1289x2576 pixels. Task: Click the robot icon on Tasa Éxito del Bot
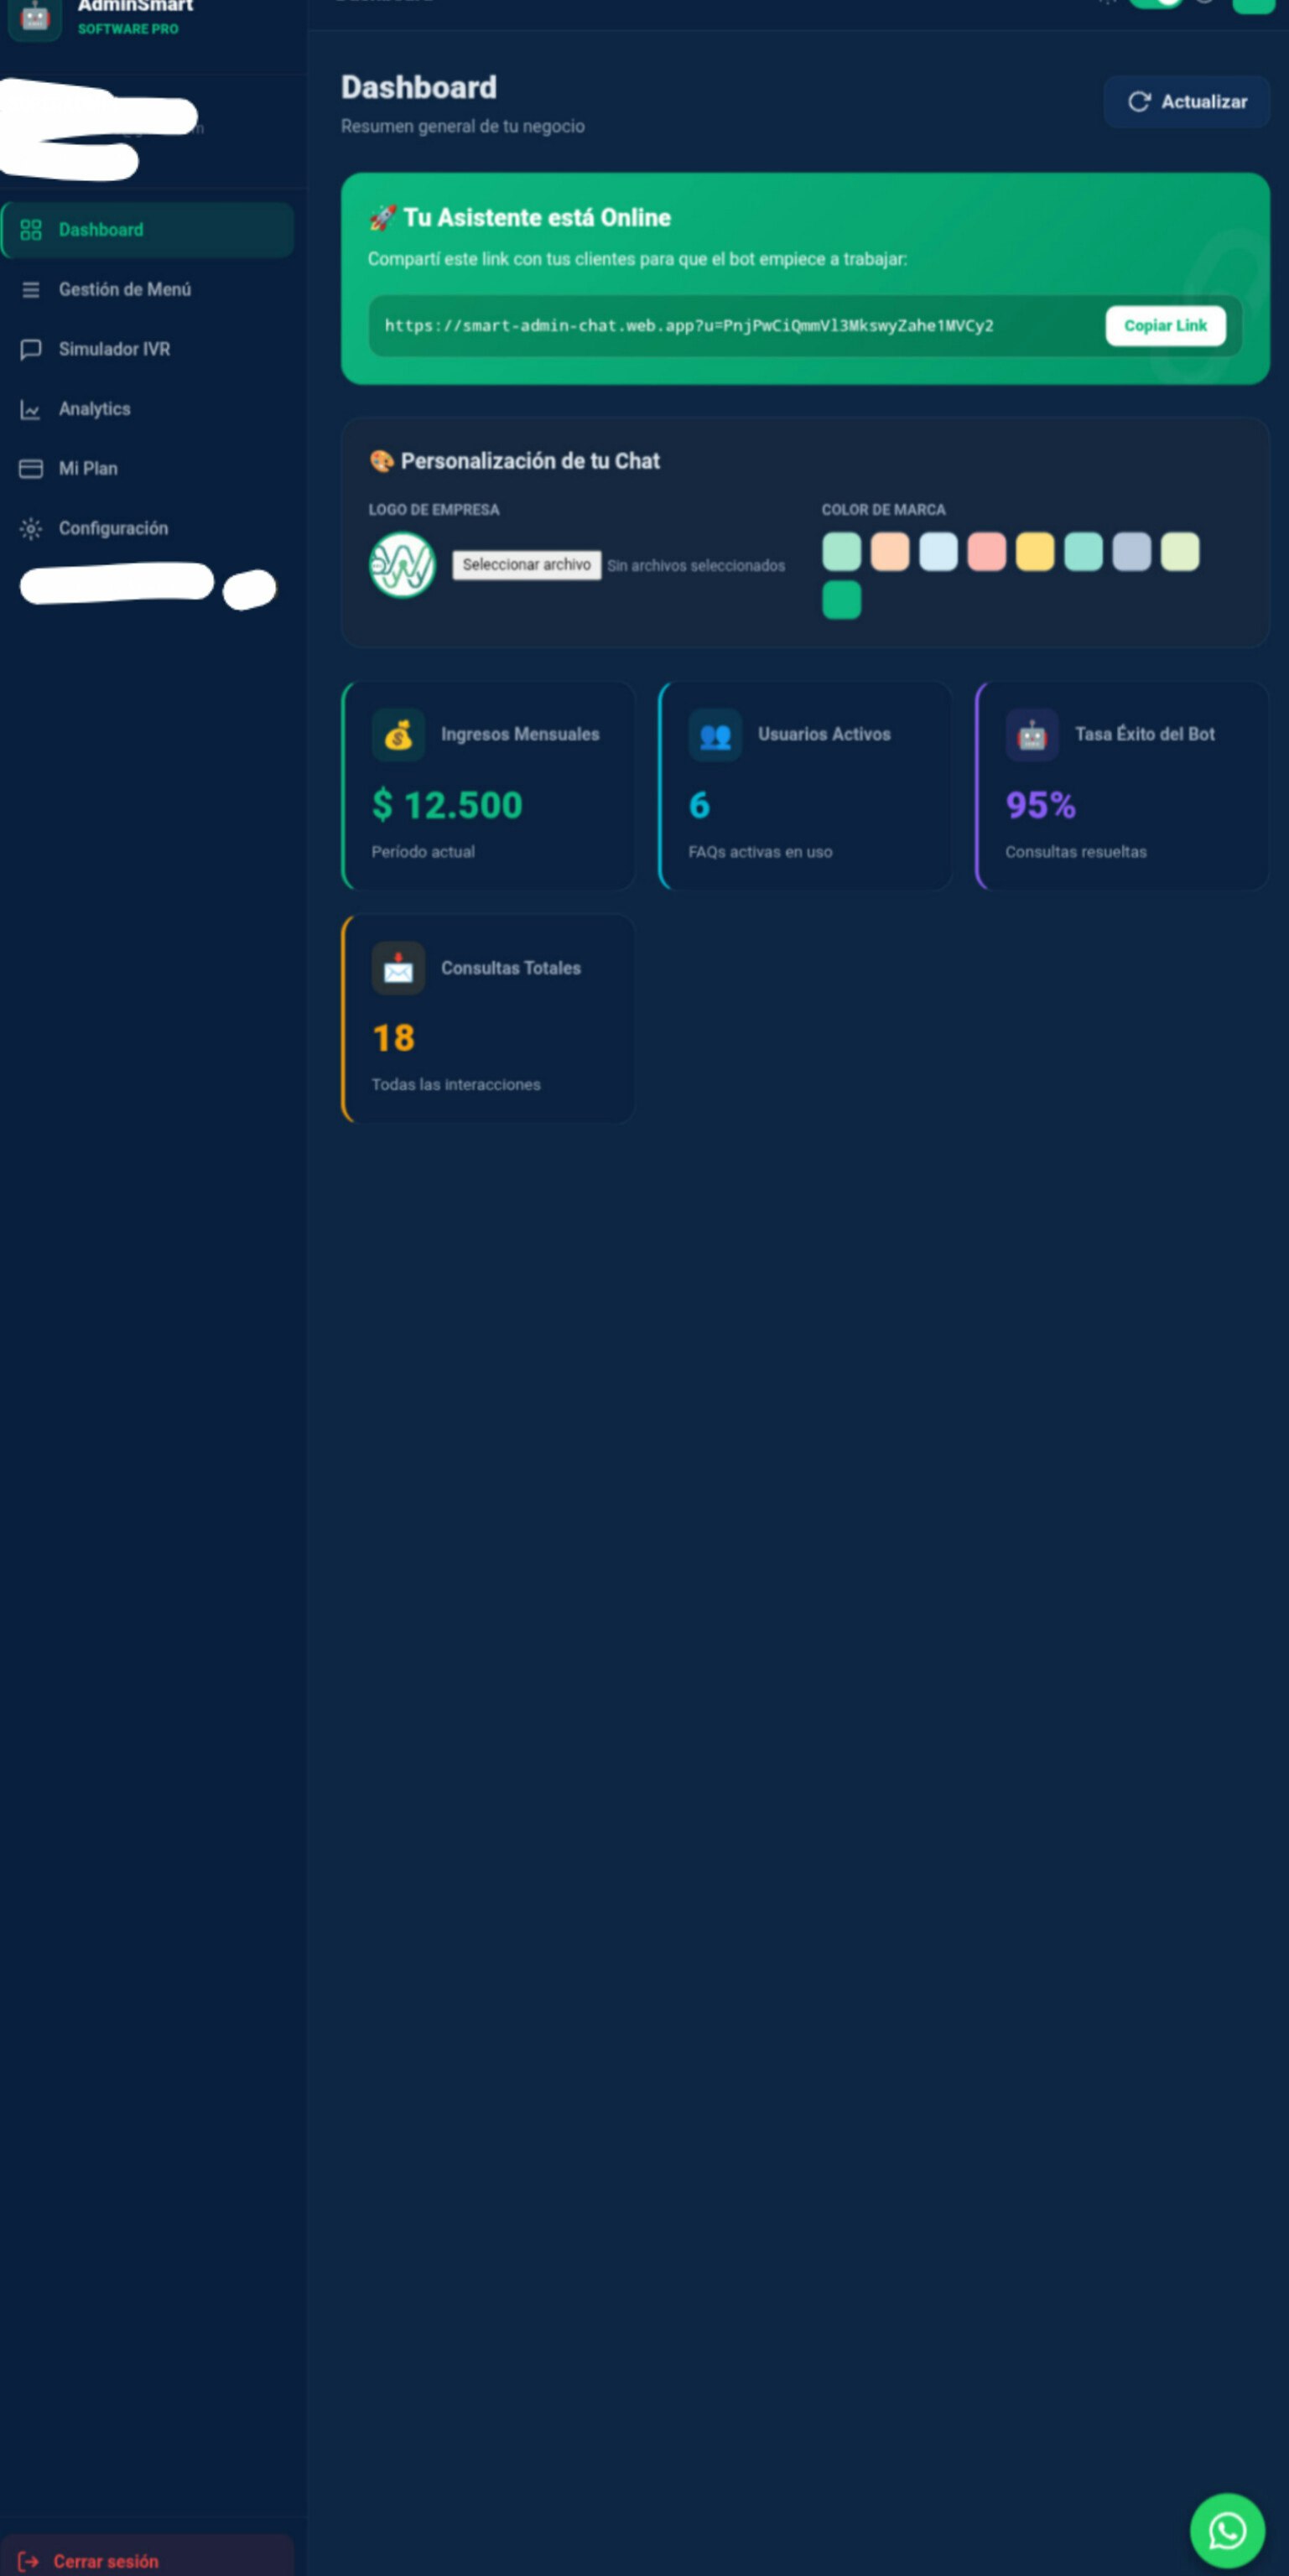click(x=1032, y=735)
